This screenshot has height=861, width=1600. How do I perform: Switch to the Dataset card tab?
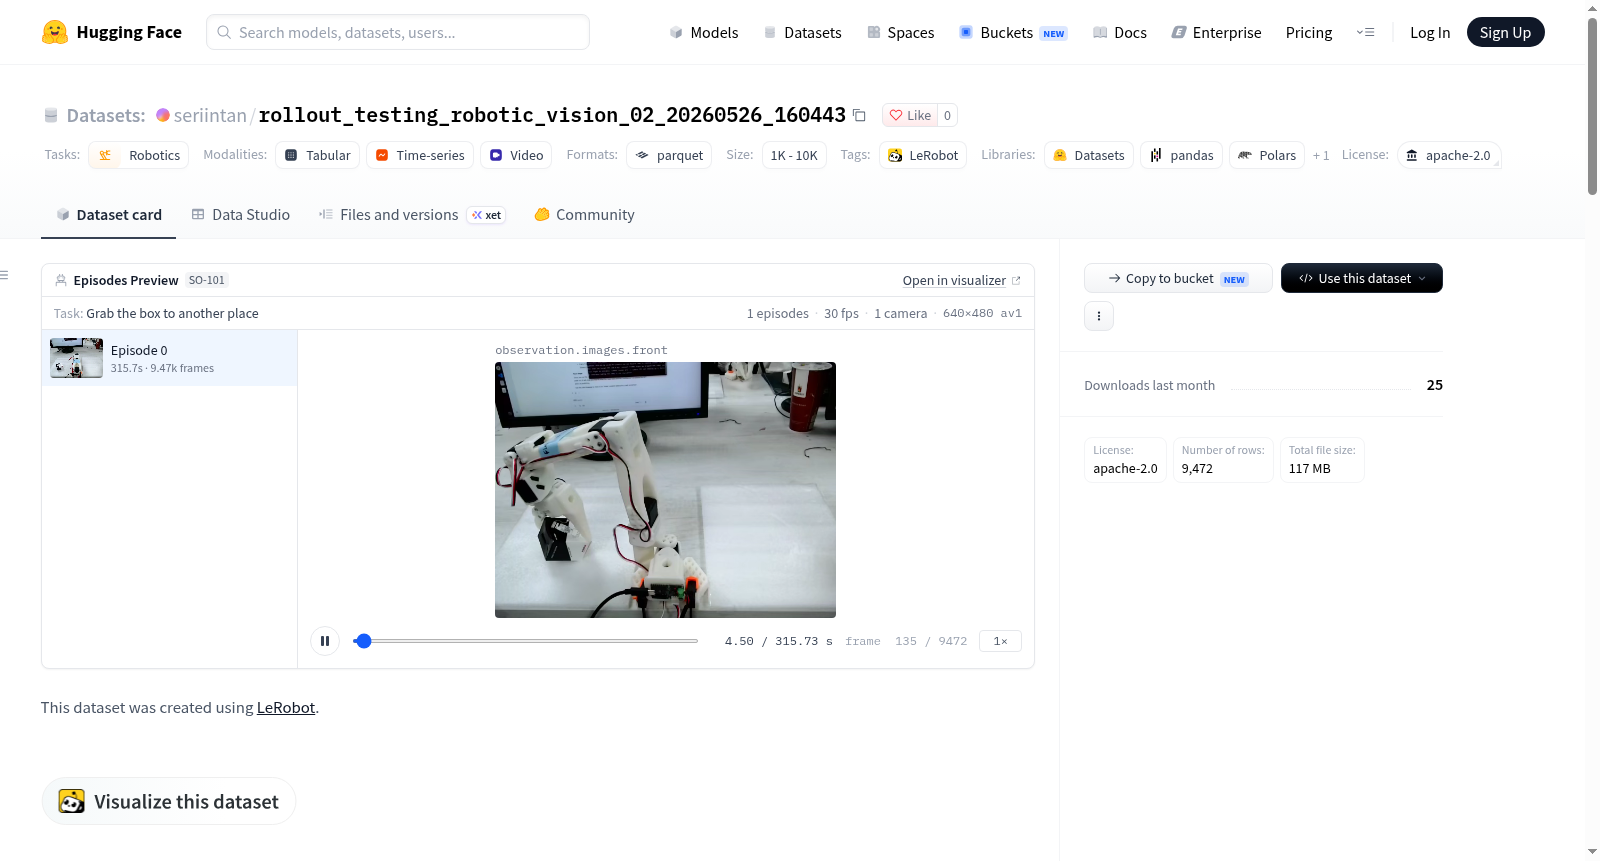(x=108, y=215)
